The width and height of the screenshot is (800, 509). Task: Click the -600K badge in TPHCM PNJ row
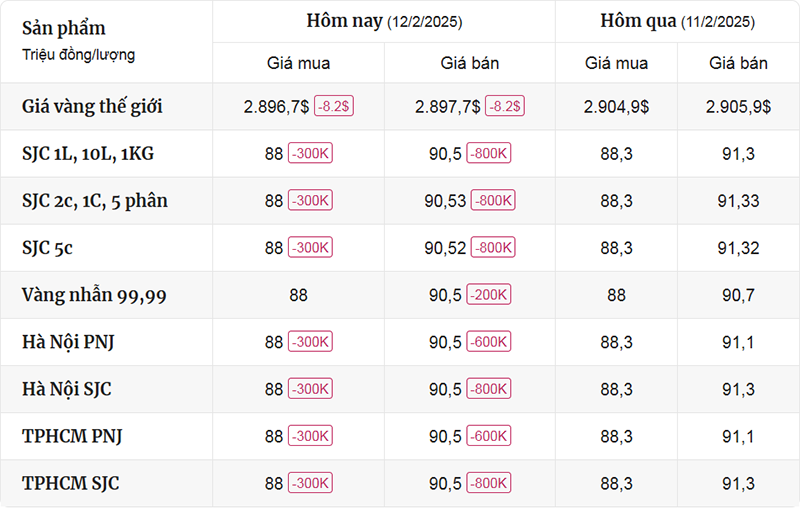(489, 436)
